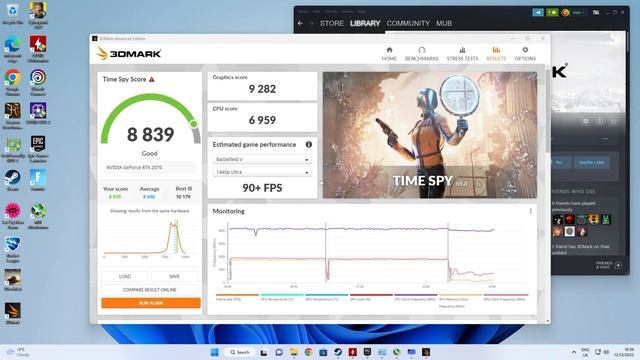Open the Microsoft Edge desktop icon

(x=13, y=49)
